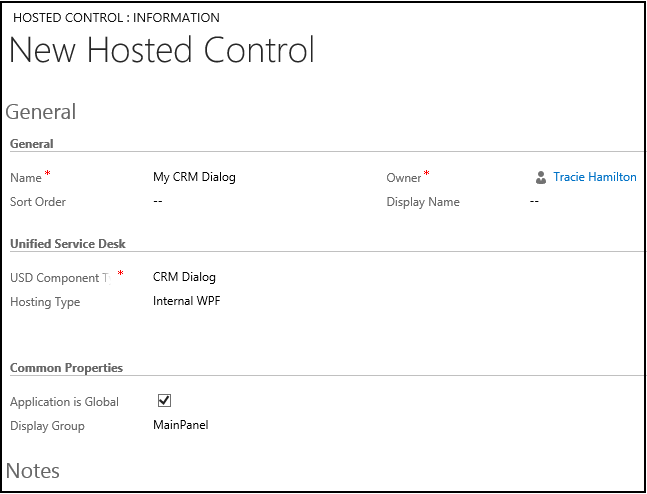Uncheck the Application is Global checkbox
The image size is (647, 494).
point(164,401)
